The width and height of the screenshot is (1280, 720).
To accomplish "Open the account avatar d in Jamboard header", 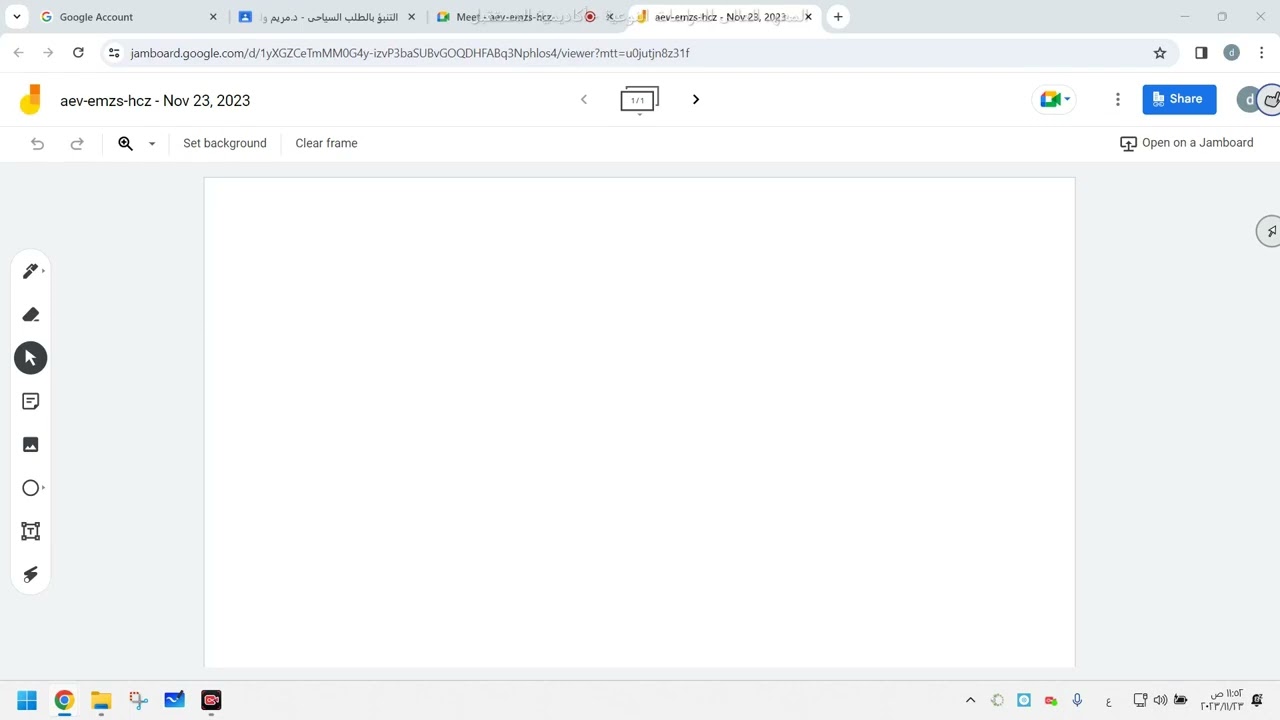I will (x=1249, y=99).
